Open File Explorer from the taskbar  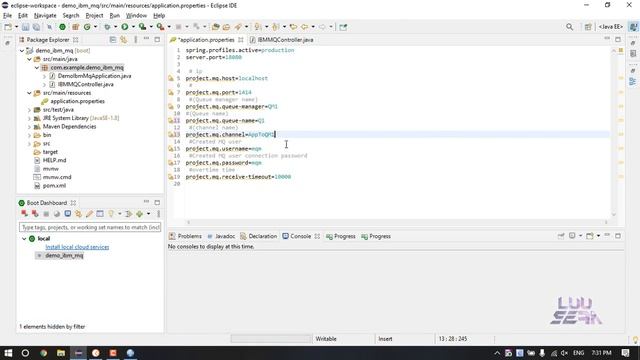tap(61, 353)
